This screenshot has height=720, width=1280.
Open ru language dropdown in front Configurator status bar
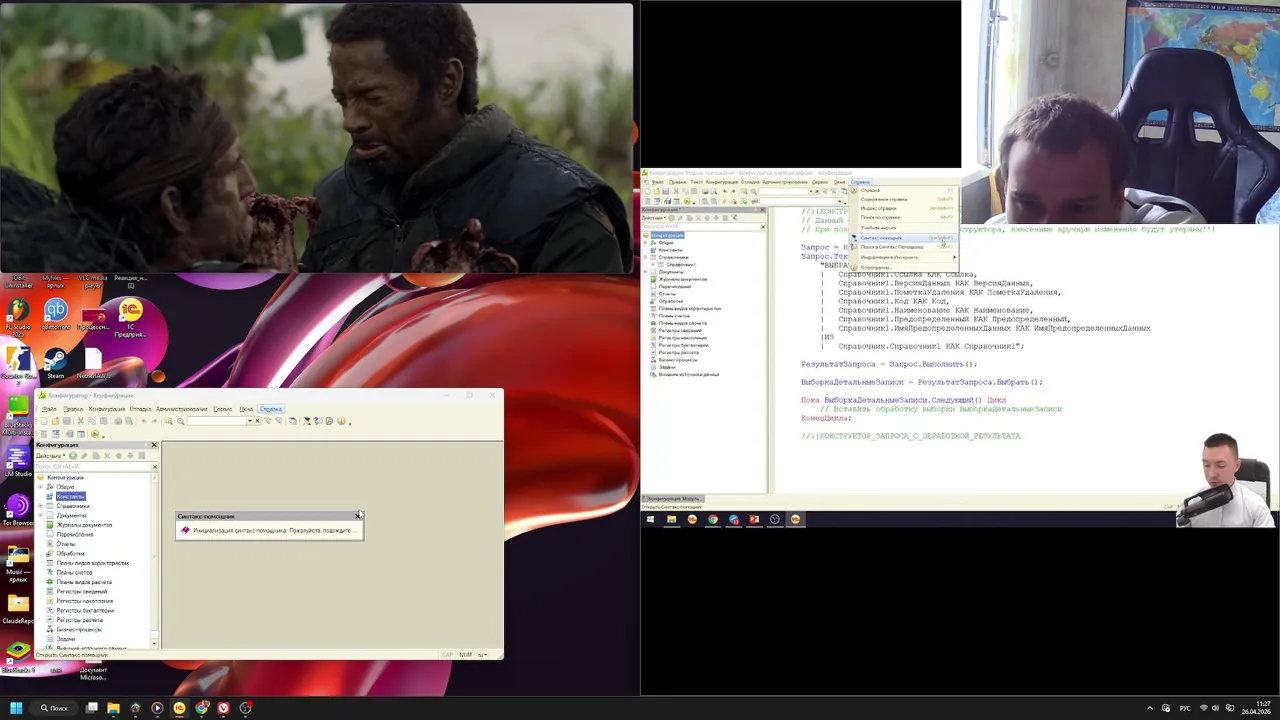coord(483,655)
